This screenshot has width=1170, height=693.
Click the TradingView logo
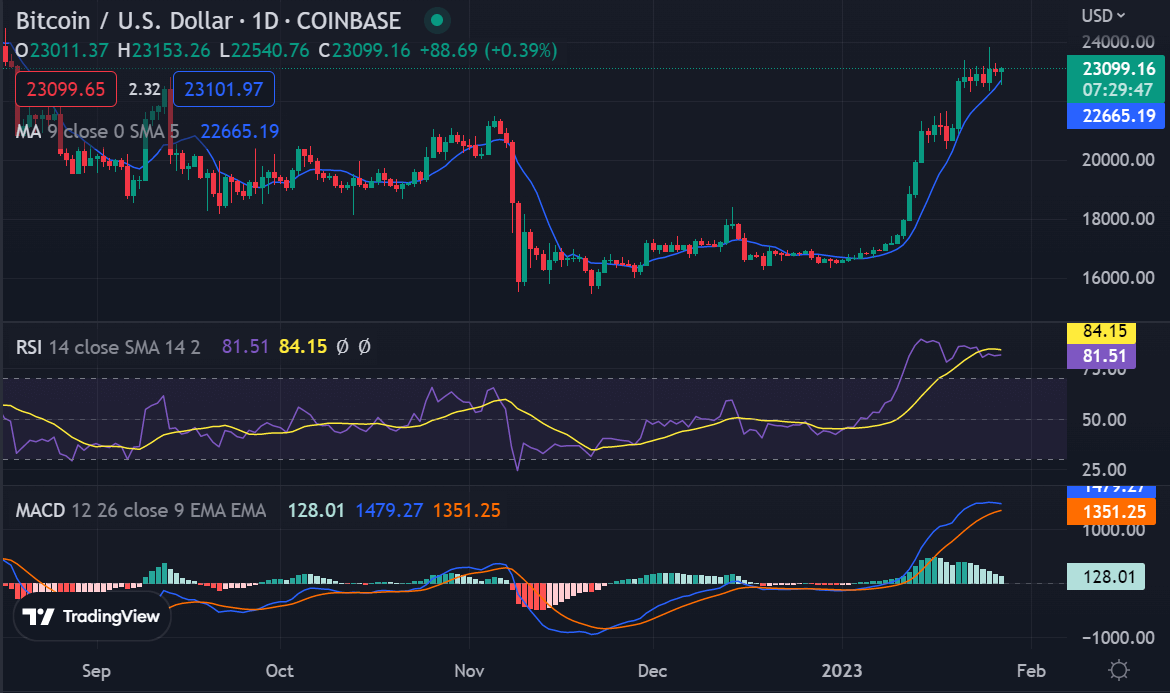click(x=91, y=617)
